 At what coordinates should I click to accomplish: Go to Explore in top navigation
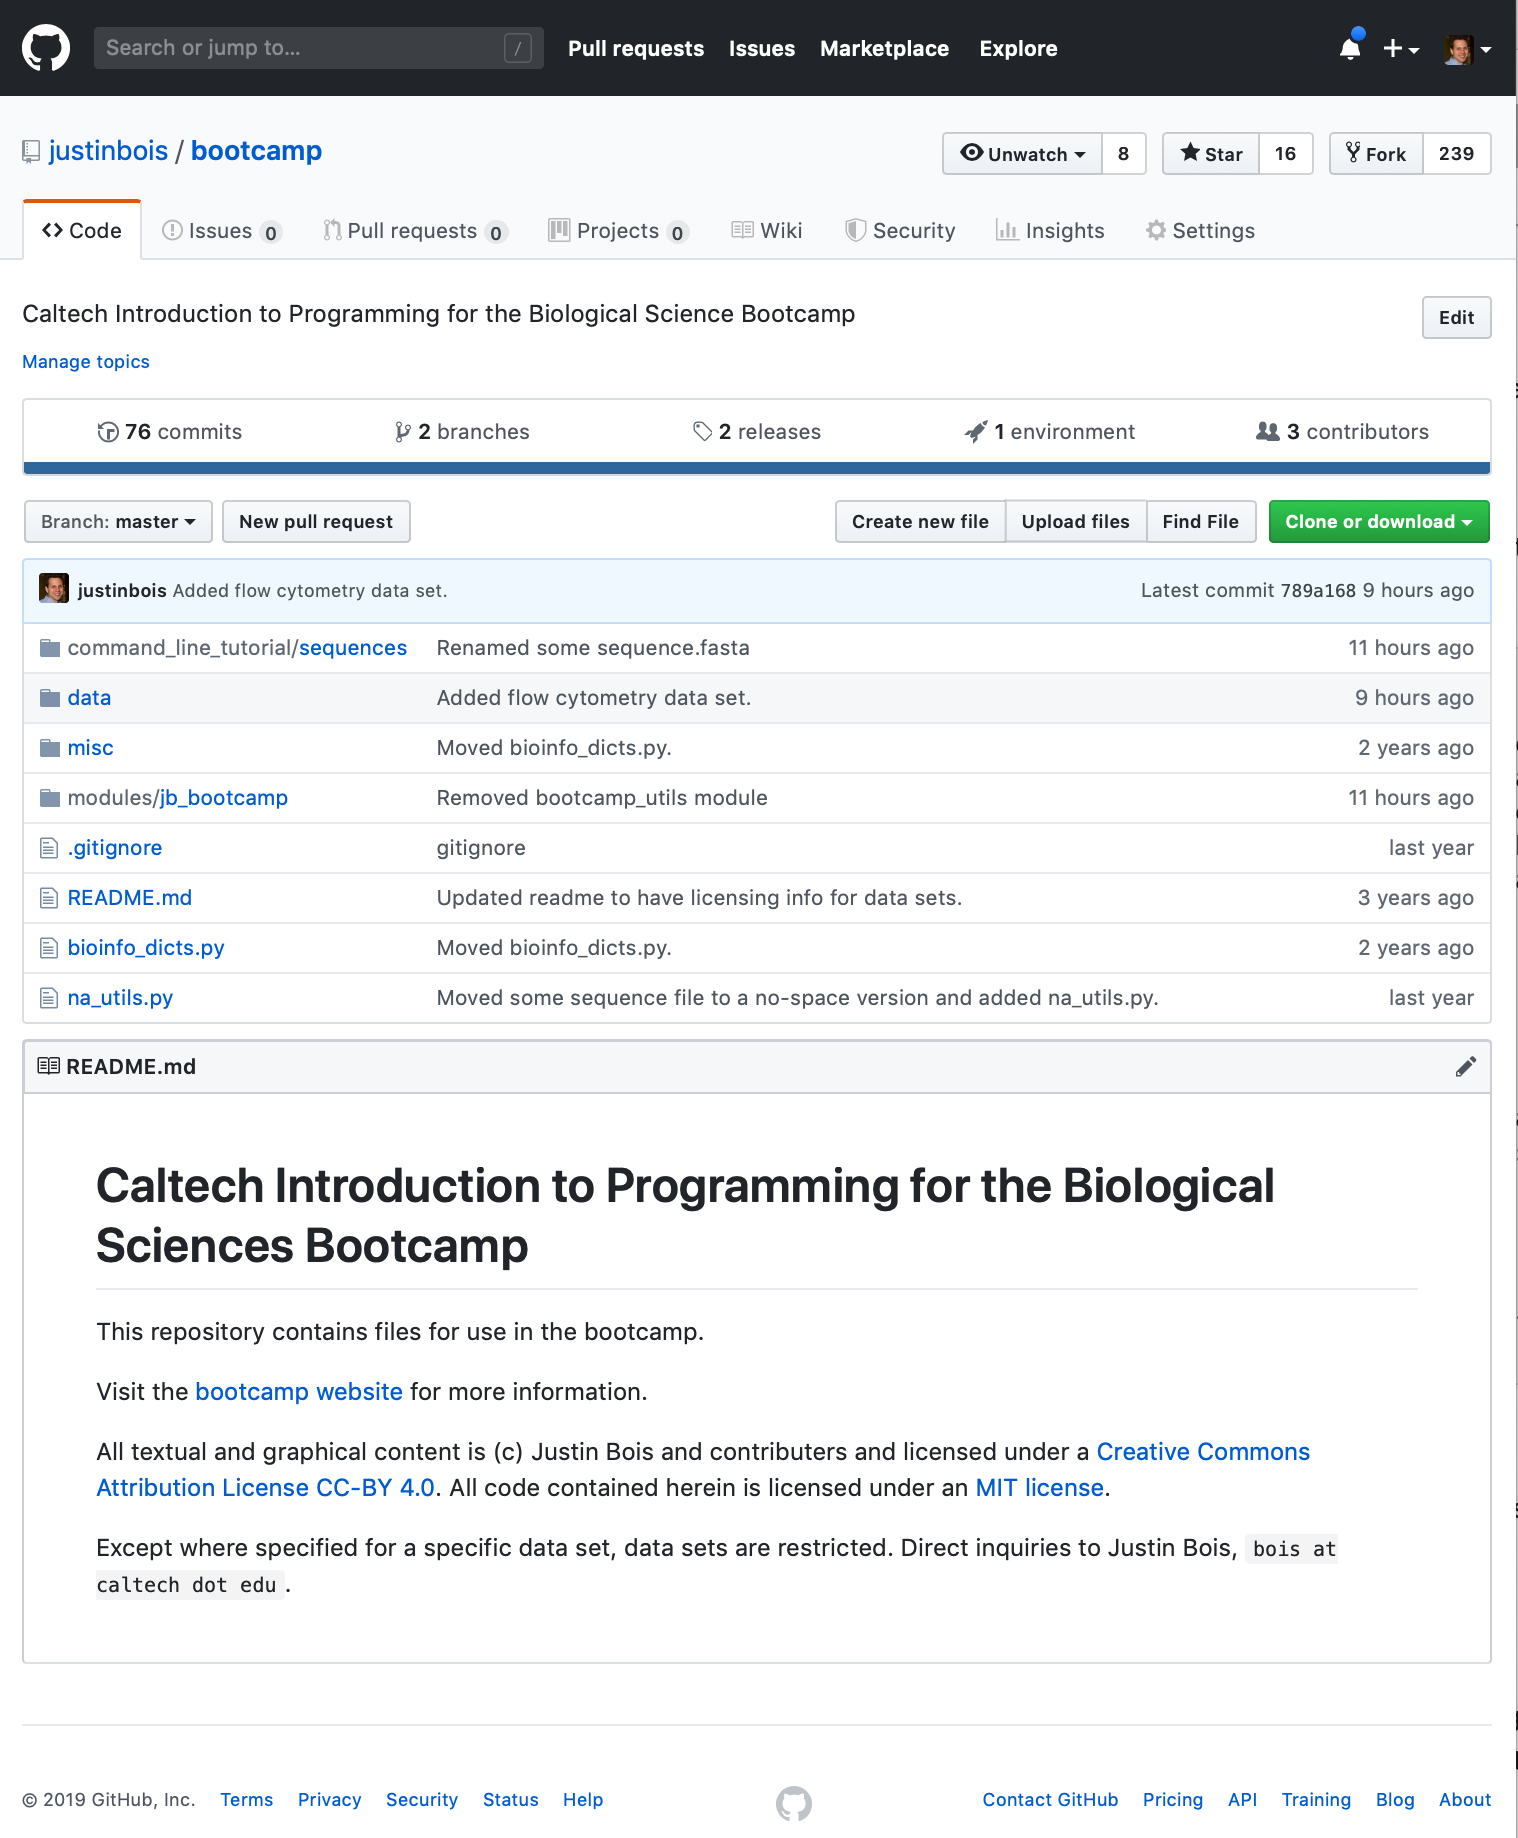[1018, 48]
